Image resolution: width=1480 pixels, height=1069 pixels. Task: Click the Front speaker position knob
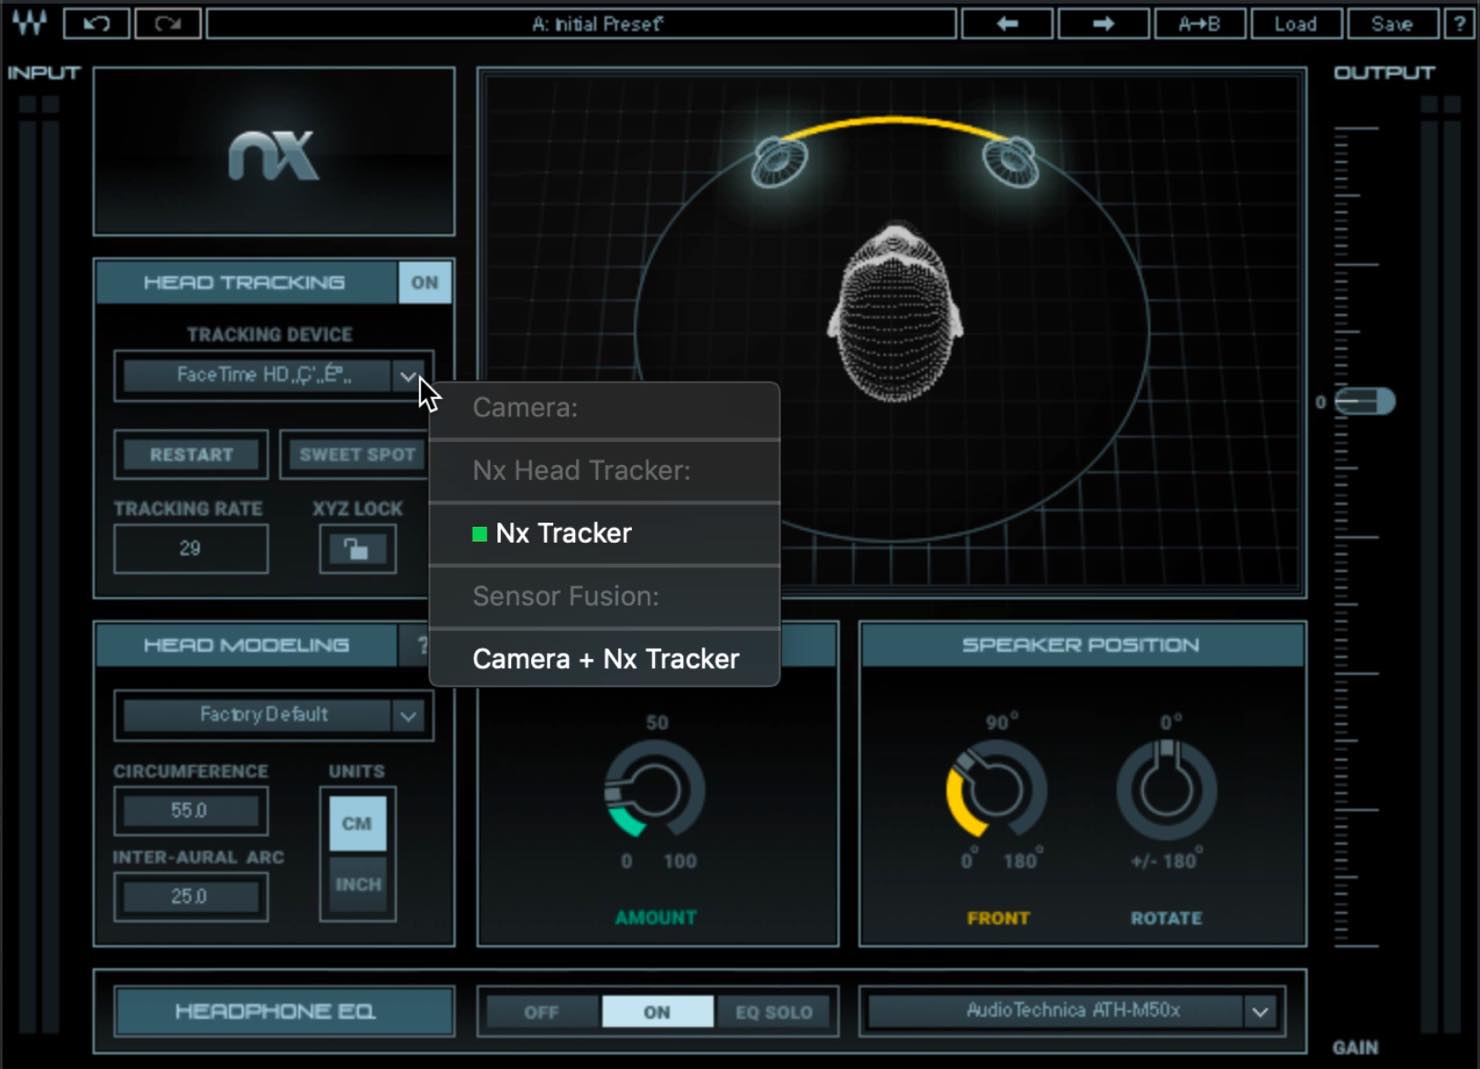[x=996, y=791]
